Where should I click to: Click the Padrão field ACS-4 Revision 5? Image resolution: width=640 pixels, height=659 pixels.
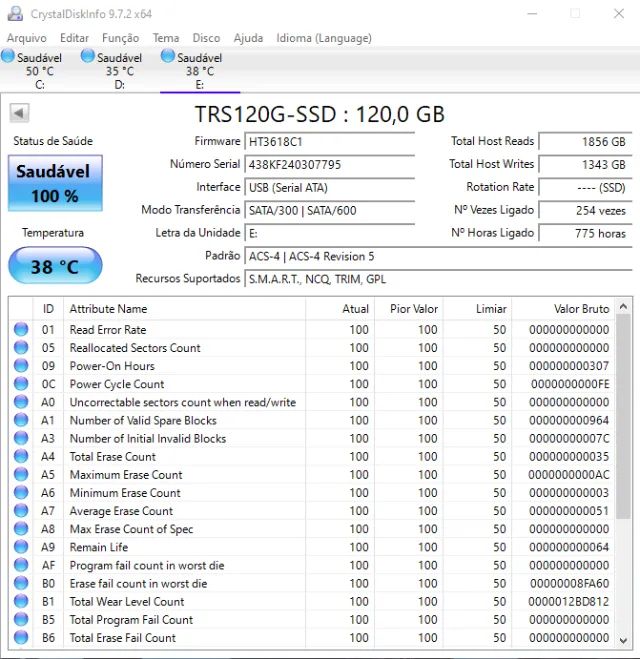[x=438, y=256]
